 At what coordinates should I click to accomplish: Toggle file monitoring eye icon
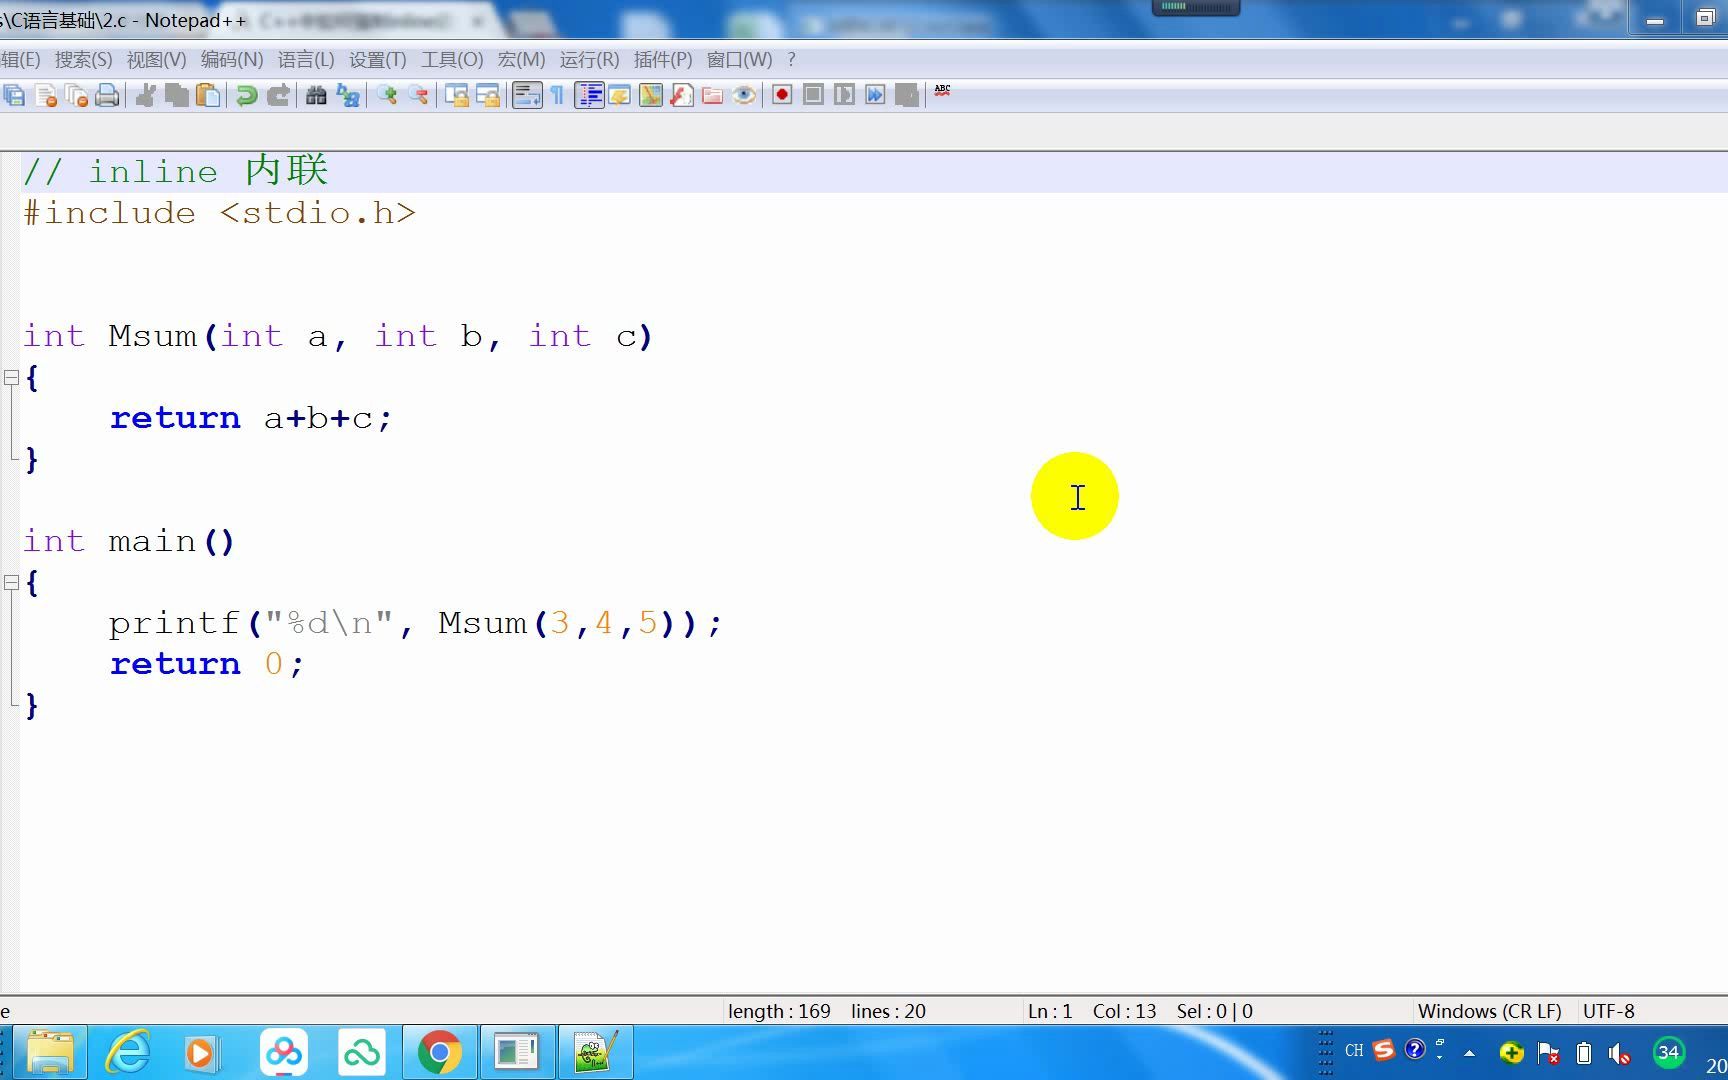pyautogui.click(x=744, y=95)
